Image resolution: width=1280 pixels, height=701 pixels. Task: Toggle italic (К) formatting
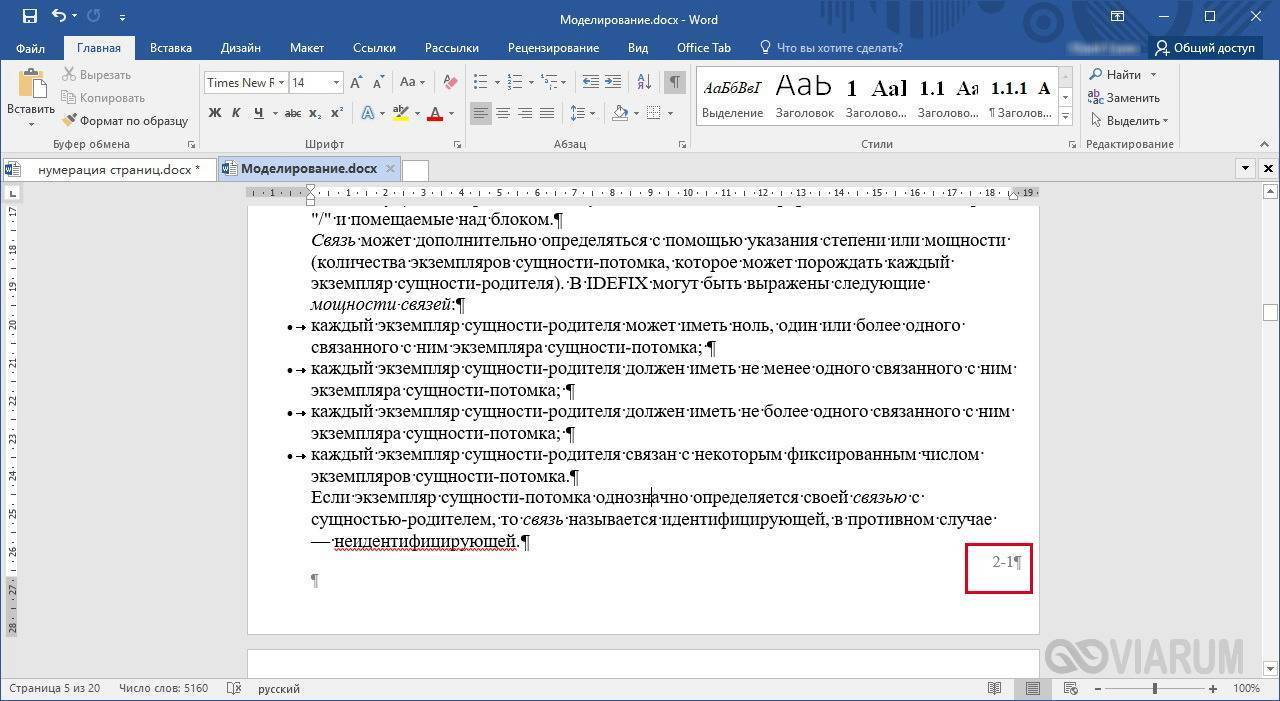coord(237,113)
